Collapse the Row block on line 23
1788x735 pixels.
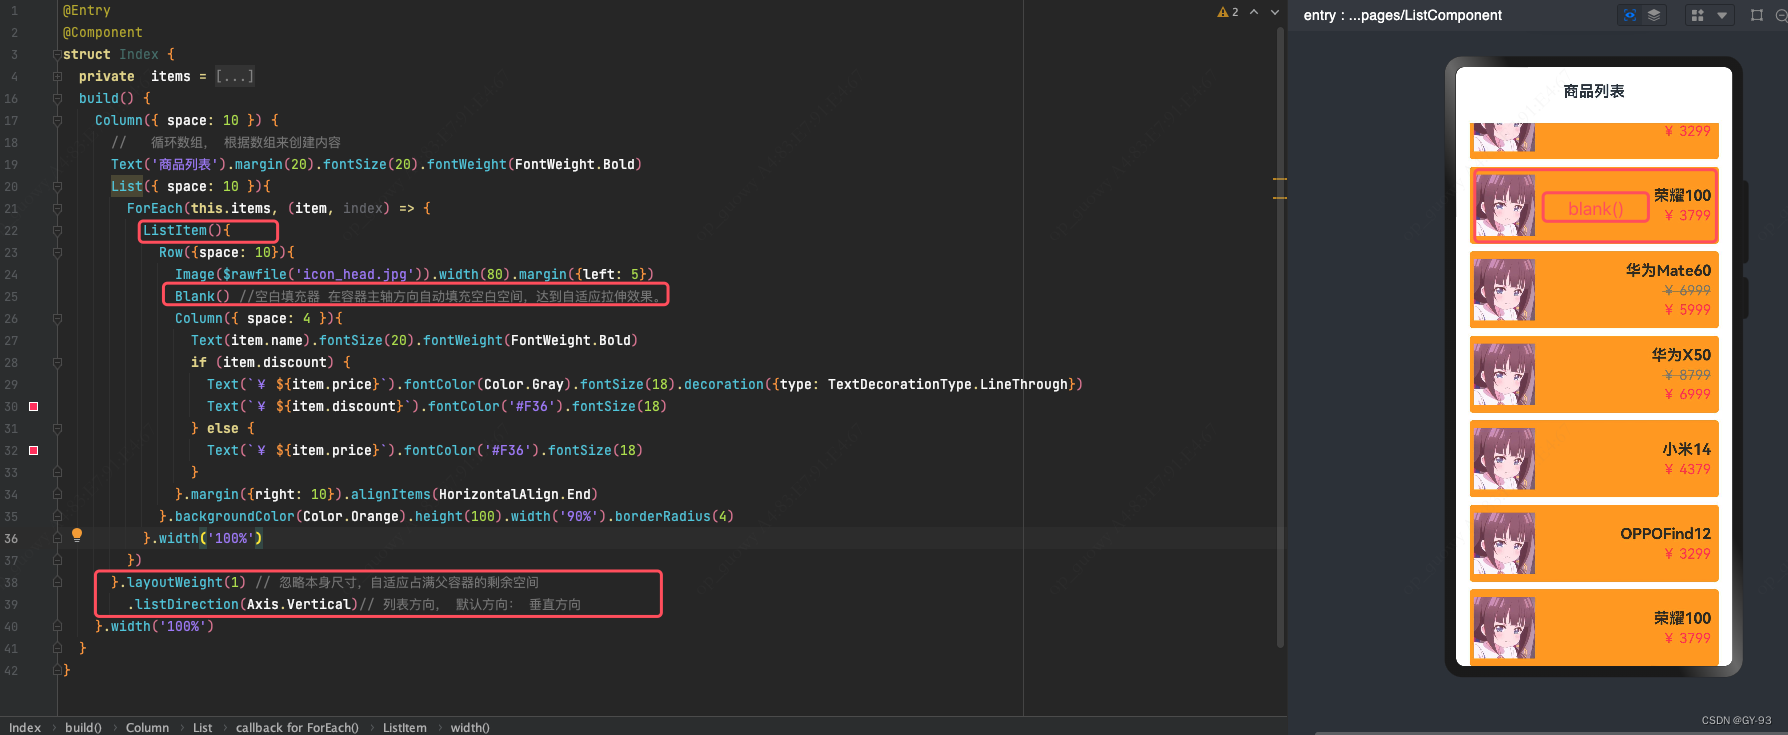coord(57,252)
